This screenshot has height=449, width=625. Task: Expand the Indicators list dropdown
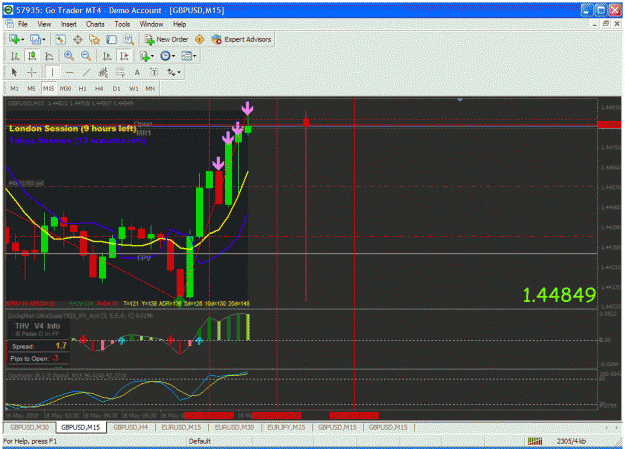[152, 56]
